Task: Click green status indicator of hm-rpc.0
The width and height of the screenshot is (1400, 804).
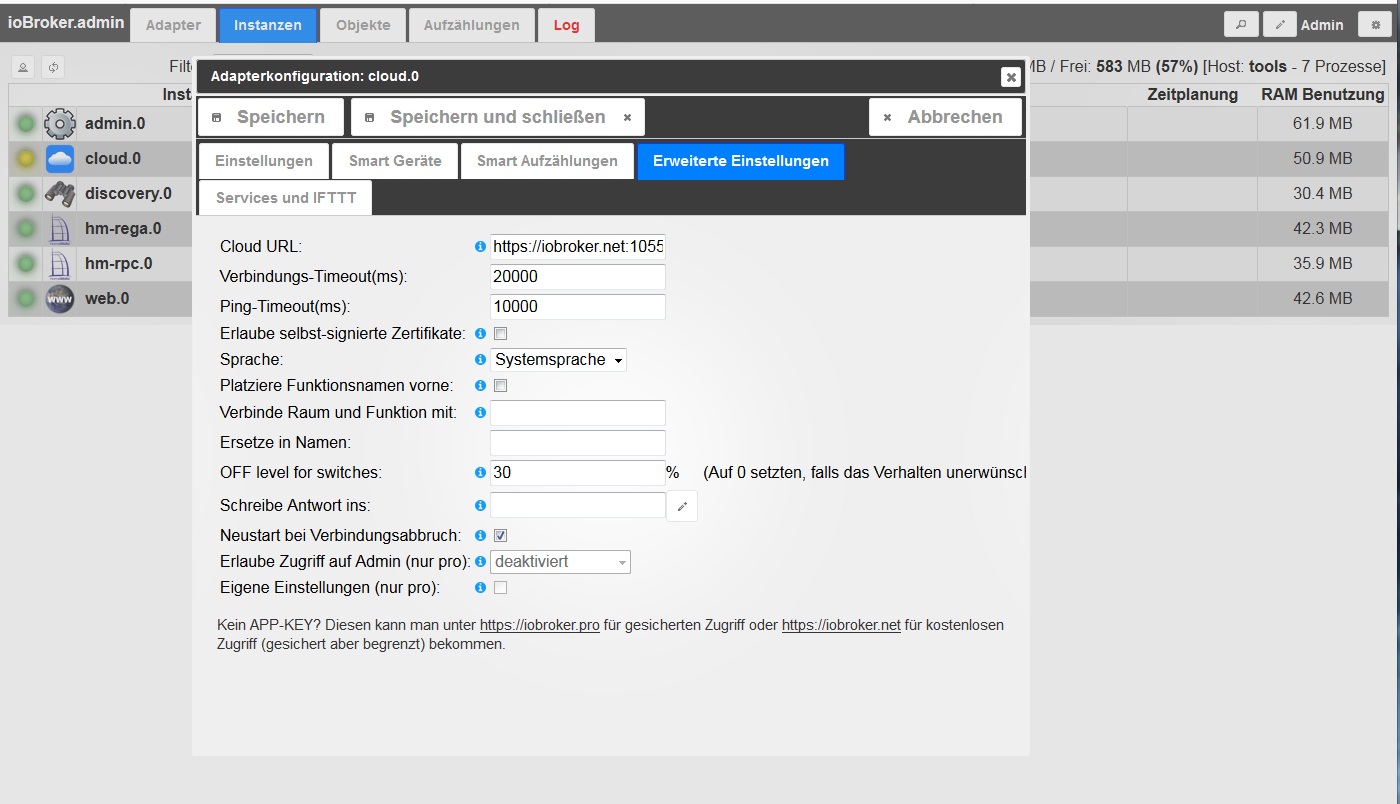Action: [26, 264]
